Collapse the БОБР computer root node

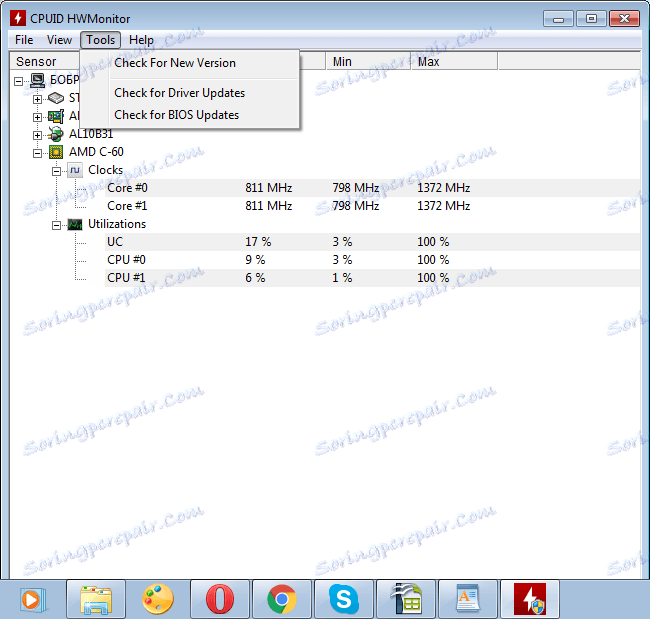(x=18, y=81)
